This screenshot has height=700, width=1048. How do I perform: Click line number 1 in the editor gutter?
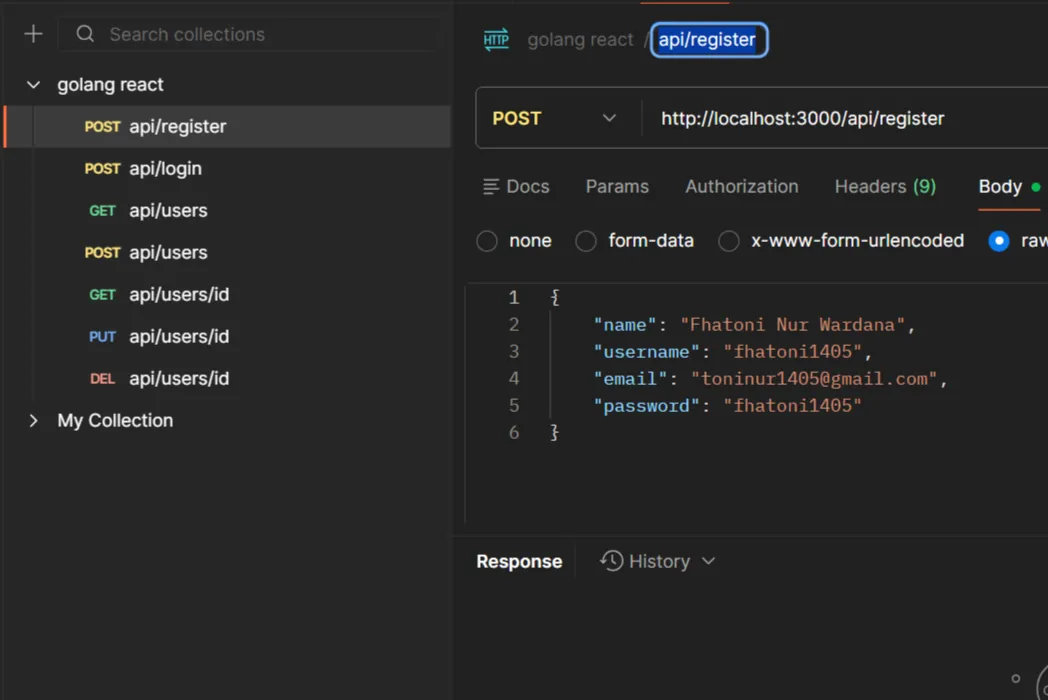[x=513, y=298]
